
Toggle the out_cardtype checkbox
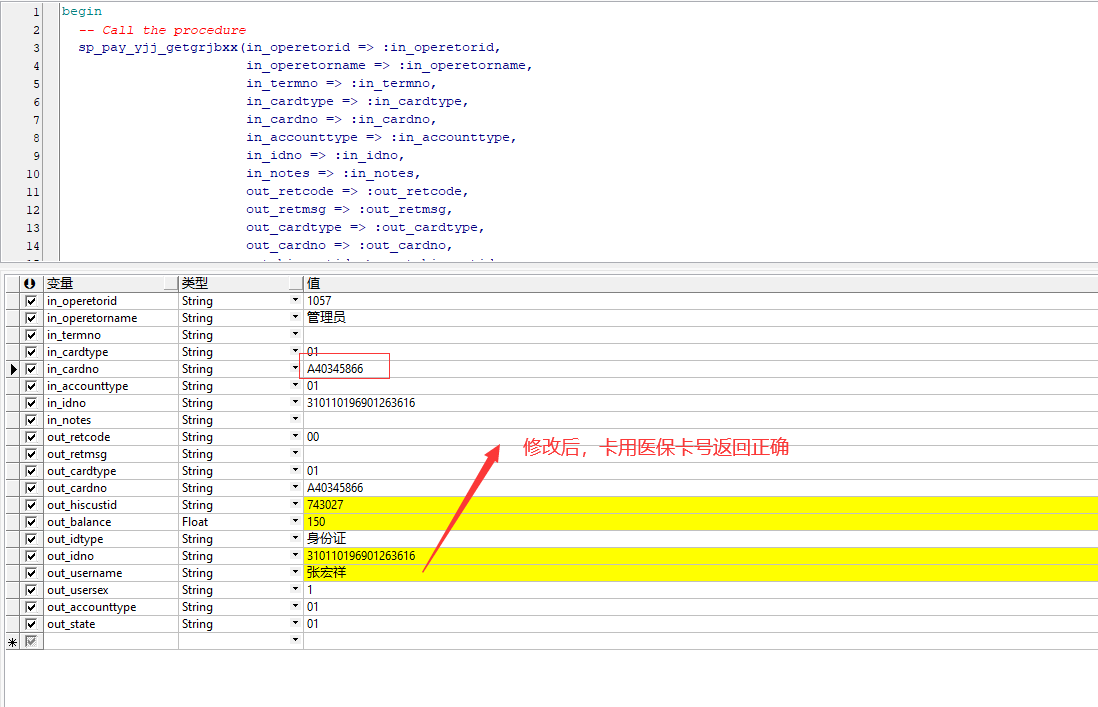tap(31, 471)
